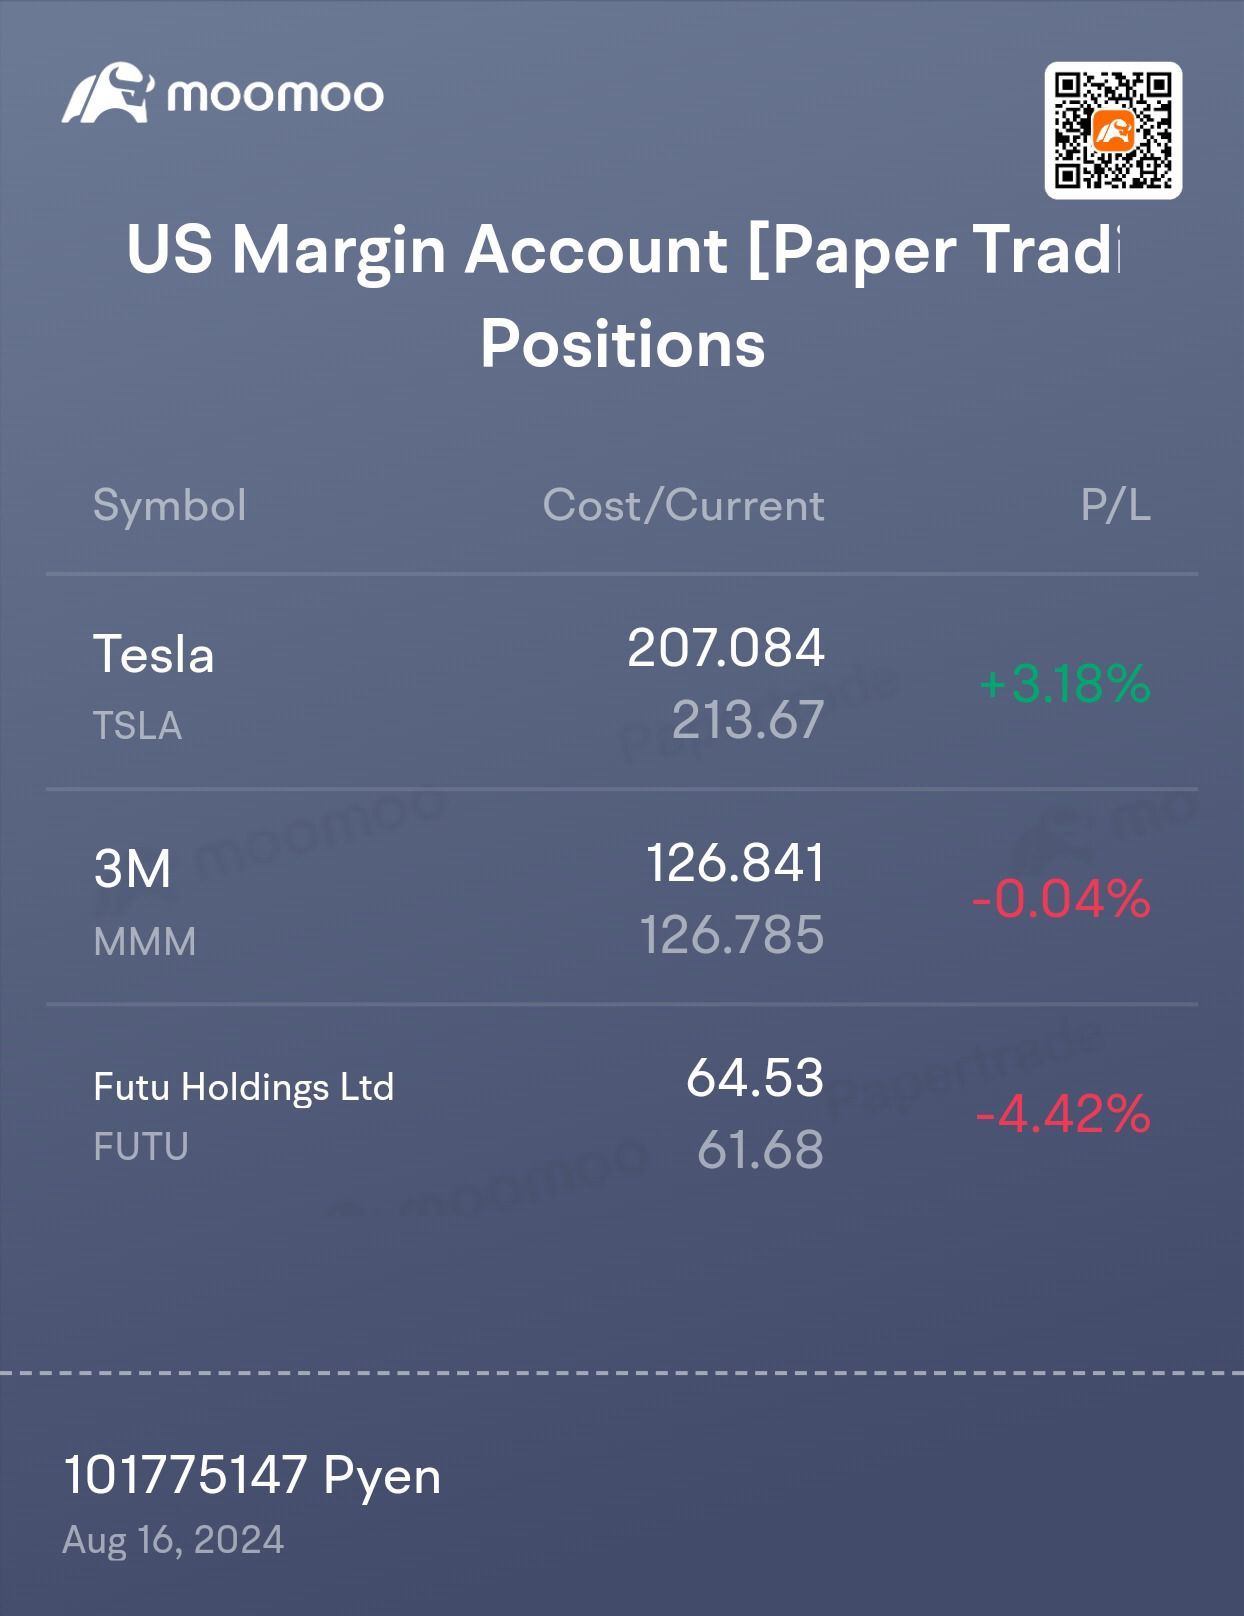Open the Tesla position row

click(x=622, y=683)
